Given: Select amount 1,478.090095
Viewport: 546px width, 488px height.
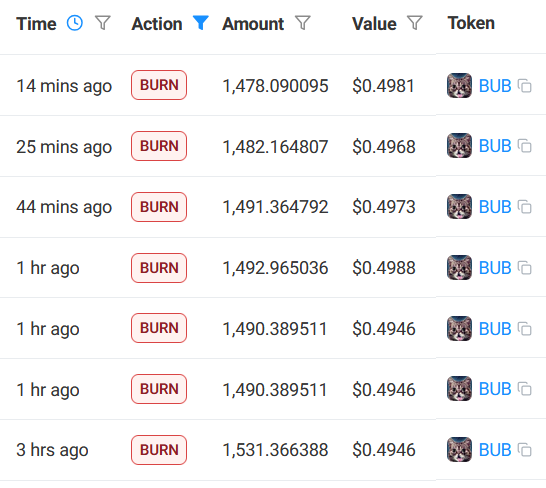Looking at the screenshot, I should pyautogui.click(x=275, y=86).
